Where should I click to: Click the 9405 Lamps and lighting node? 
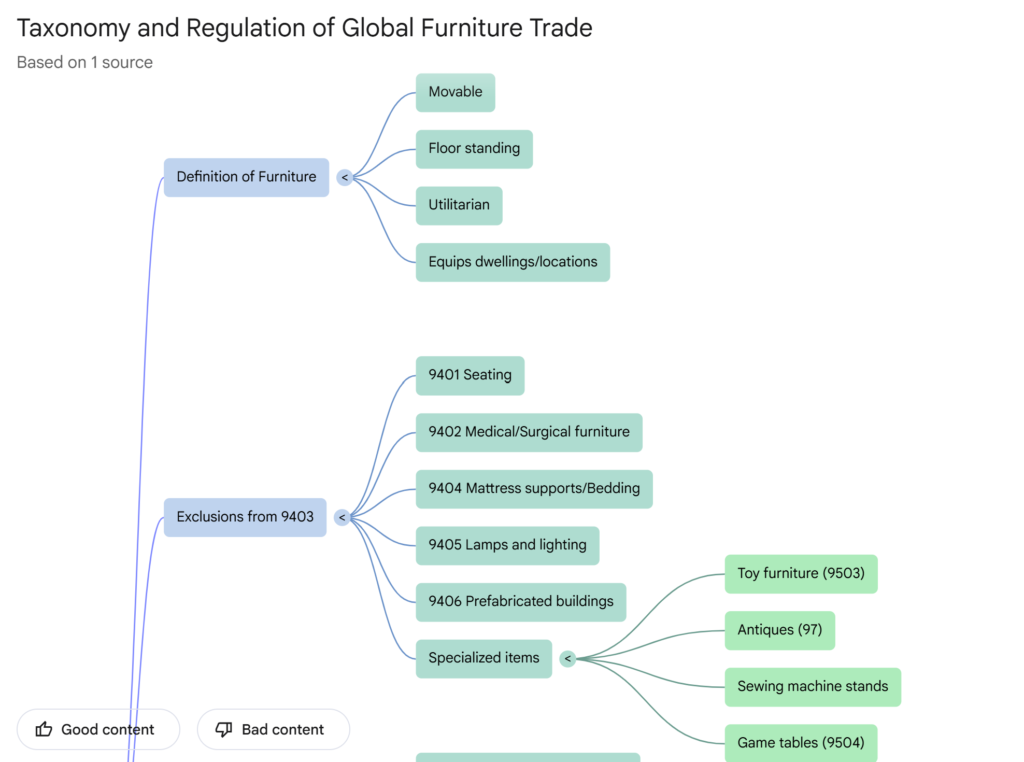[507, 545]
